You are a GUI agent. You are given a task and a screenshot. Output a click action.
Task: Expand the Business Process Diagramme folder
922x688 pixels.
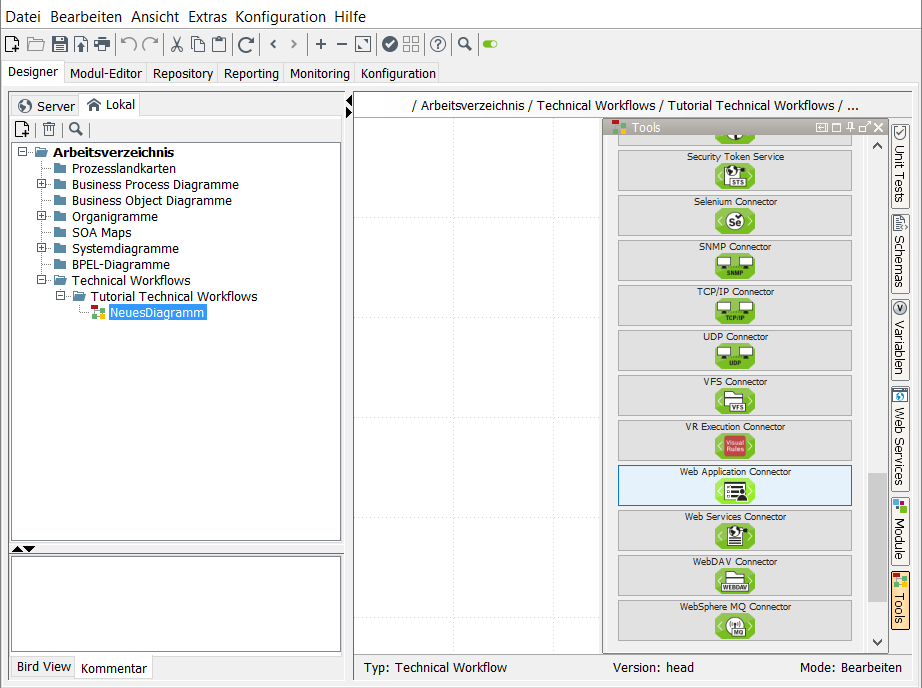click(42, 184)
